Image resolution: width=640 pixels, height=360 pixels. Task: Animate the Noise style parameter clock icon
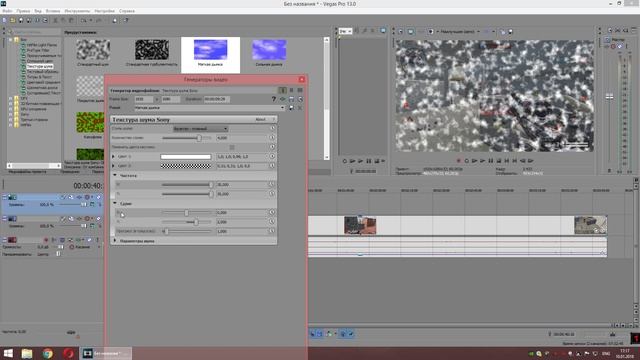[x=272, y=129]
